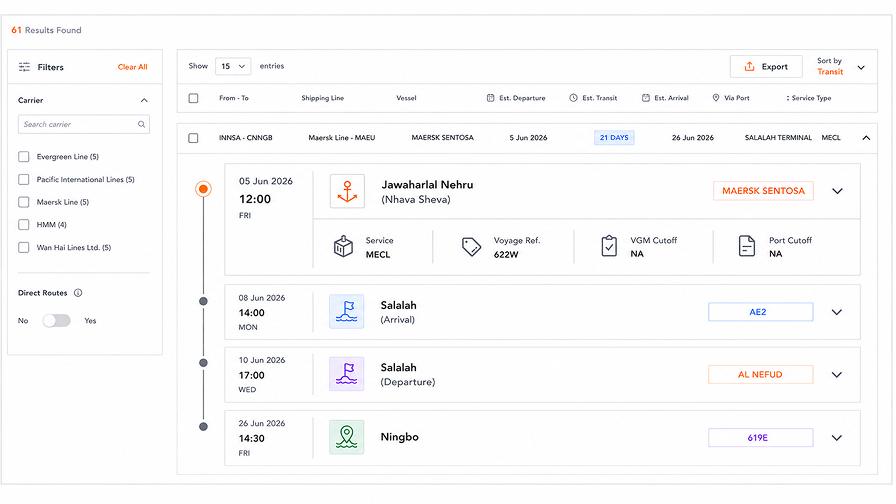Collapse the INNSA - CNNGB result row
896x504 pixels.
(866, 138)
